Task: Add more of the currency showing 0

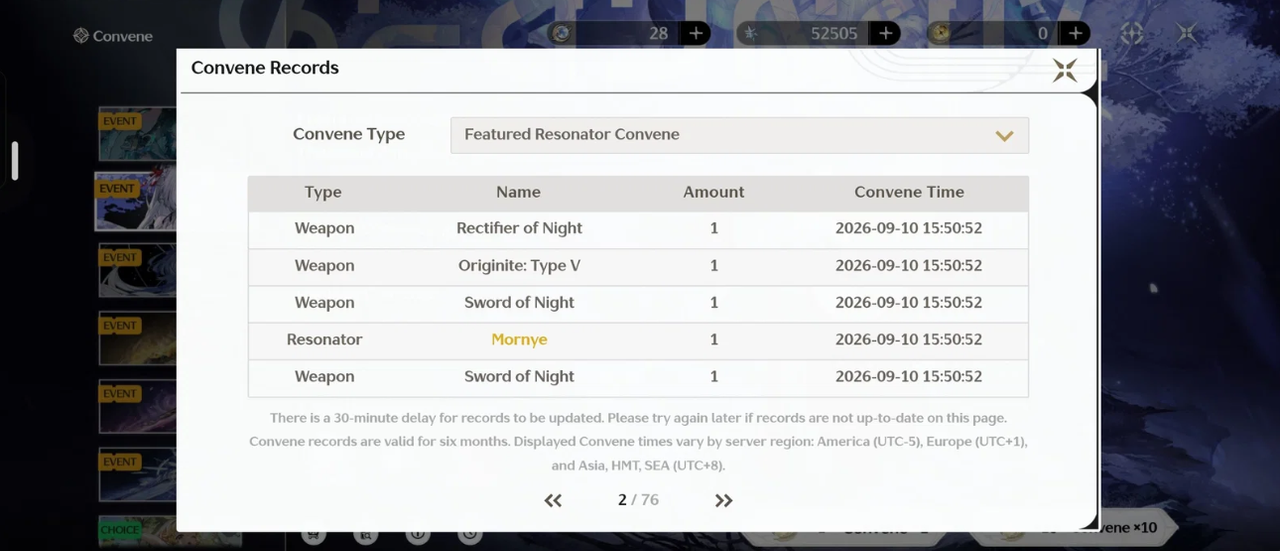Action: click(x=1076, y=33)
